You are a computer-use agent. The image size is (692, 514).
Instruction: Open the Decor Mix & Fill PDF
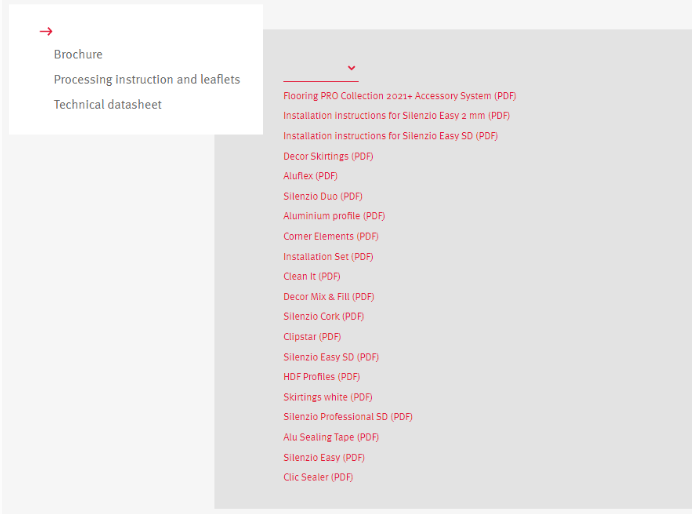[x=329, y=296]
